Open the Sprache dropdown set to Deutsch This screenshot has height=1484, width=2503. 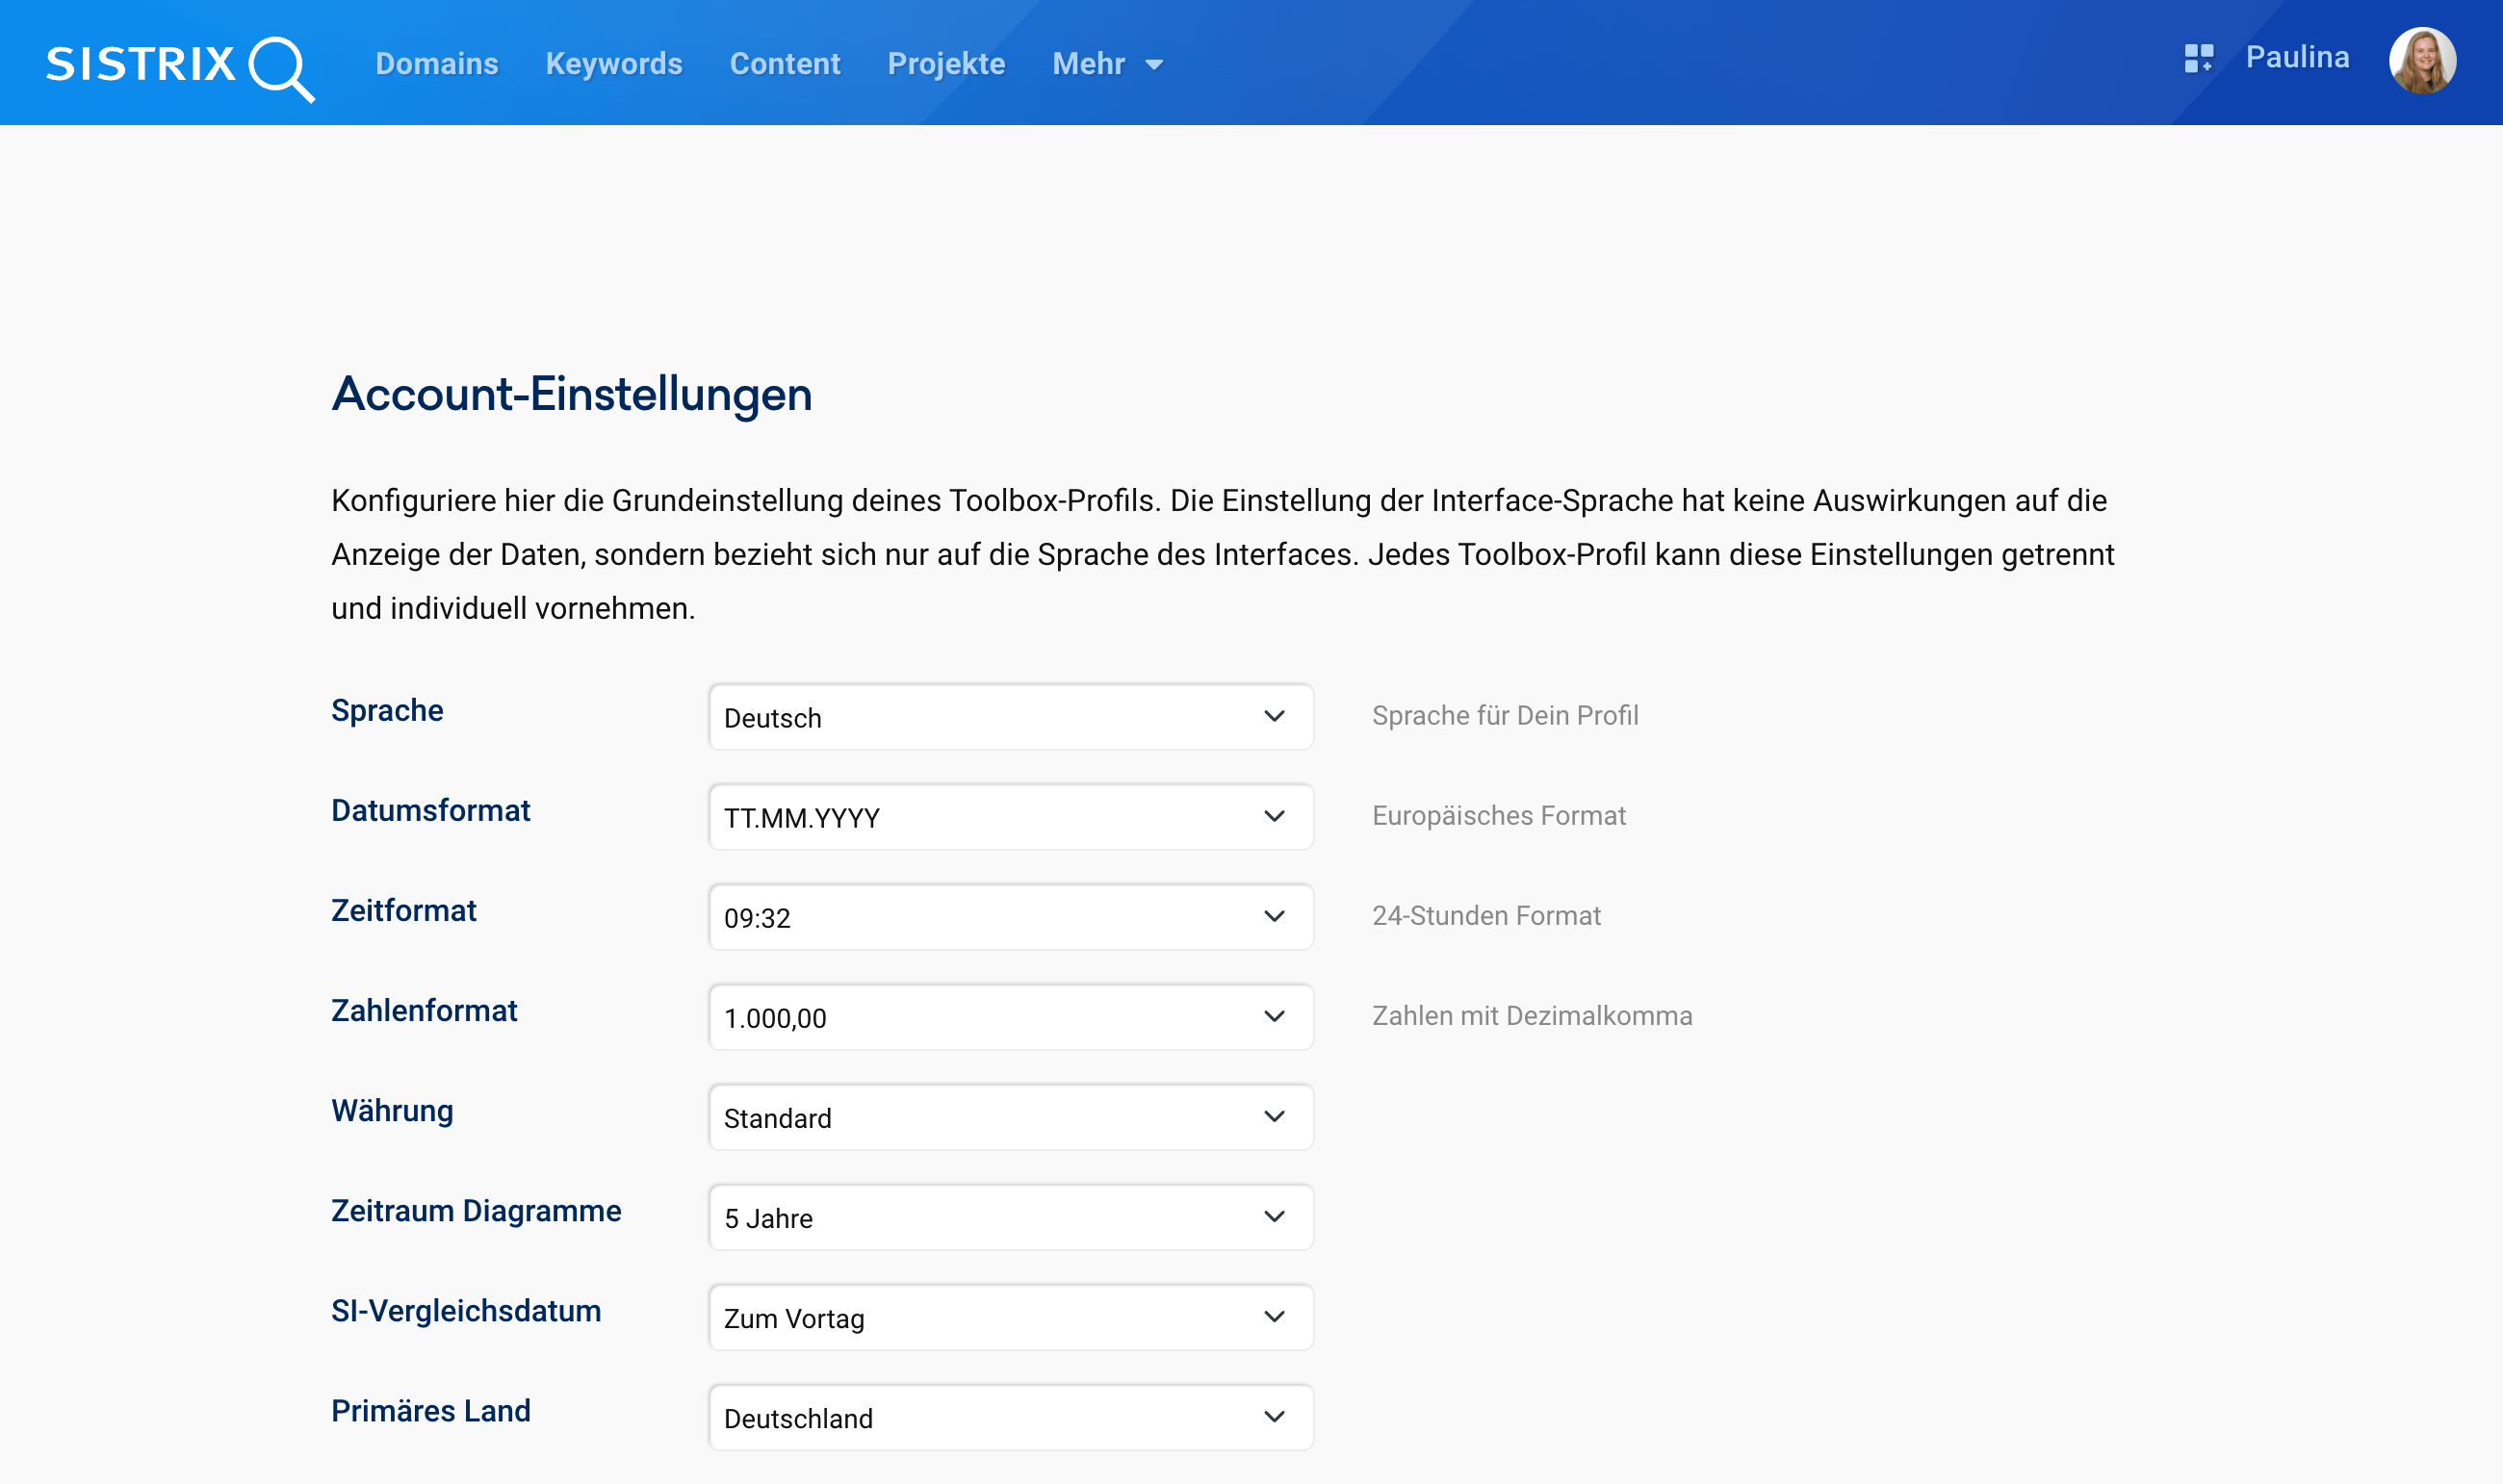pyautogui.click(x=1010, y=717)
